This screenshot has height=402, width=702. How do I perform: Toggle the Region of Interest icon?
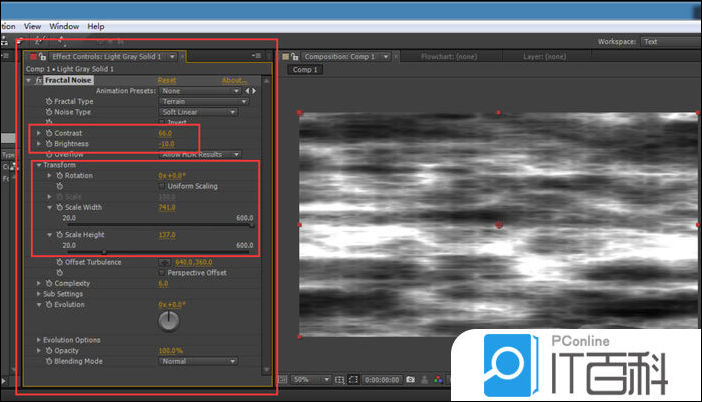pyautogui.click(x=354, y=380)
